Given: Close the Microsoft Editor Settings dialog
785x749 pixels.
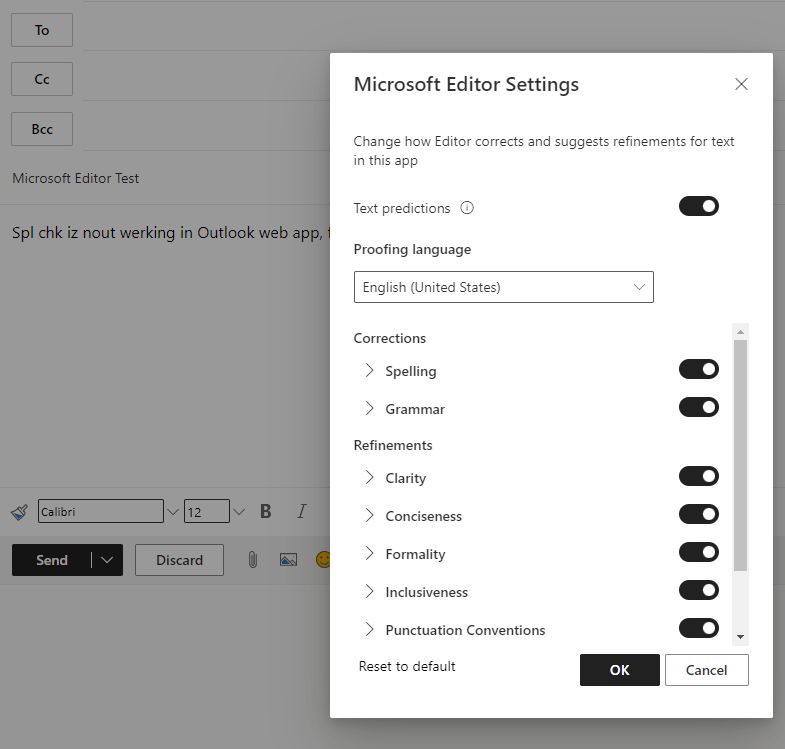Looking at the screenshot, I should tap(741, 84).
